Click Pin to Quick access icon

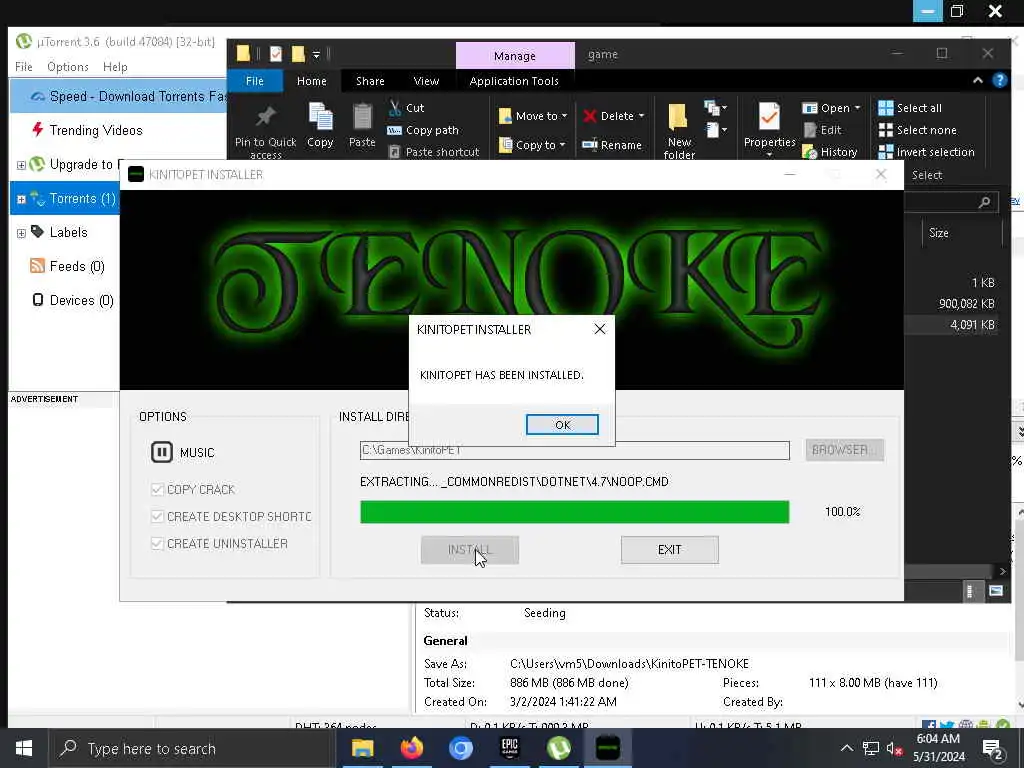click(x=265, y=118)
